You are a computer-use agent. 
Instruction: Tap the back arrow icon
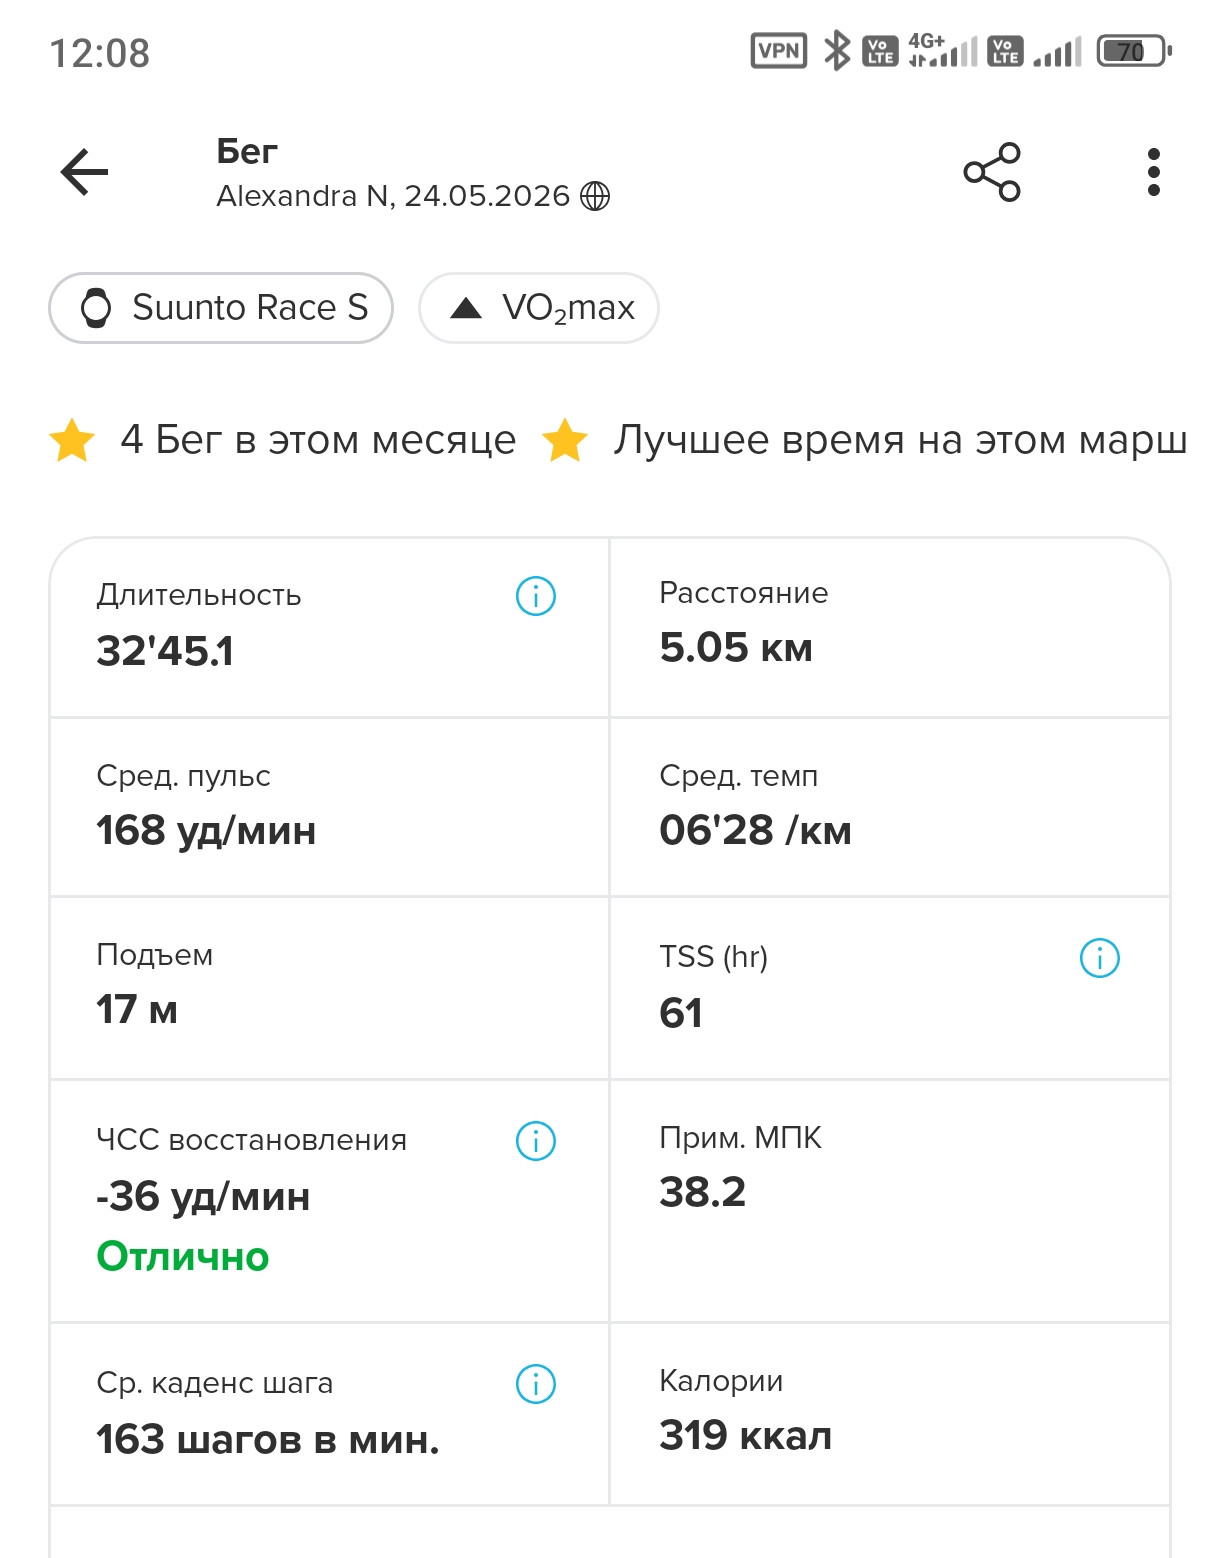tap(84, 172)
